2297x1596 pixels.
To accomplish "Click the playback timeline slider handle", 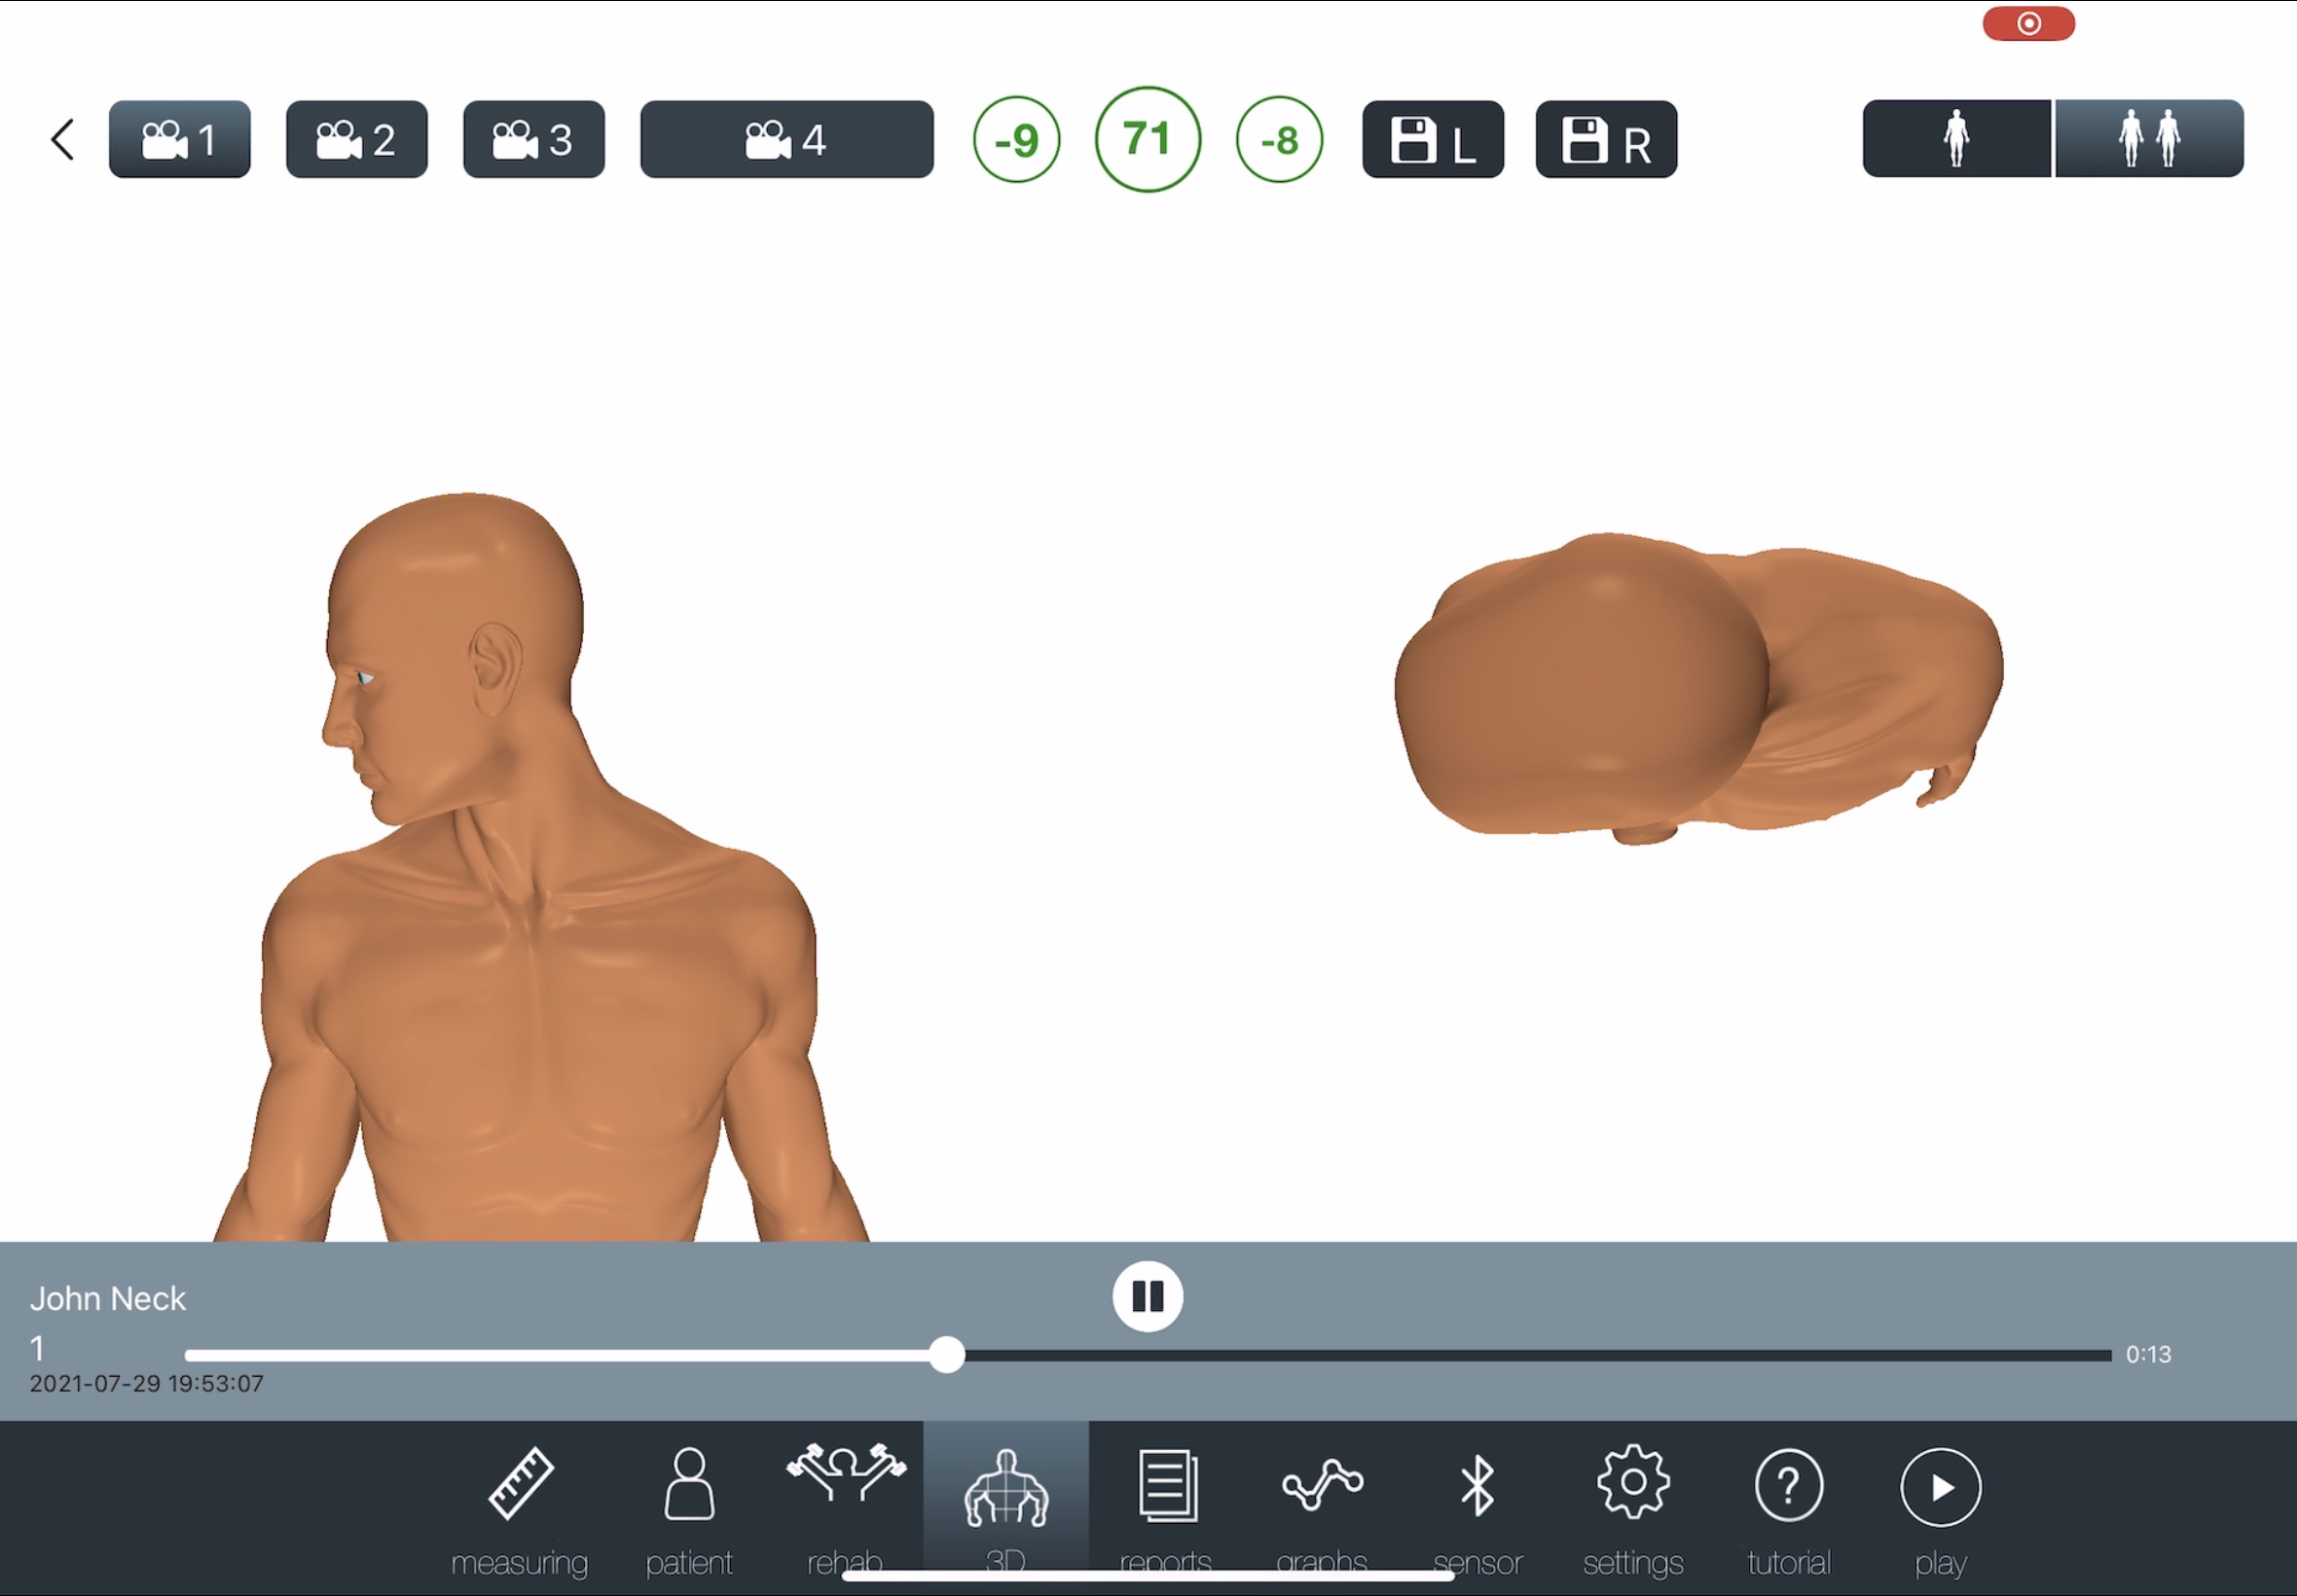I will 946,1355.
